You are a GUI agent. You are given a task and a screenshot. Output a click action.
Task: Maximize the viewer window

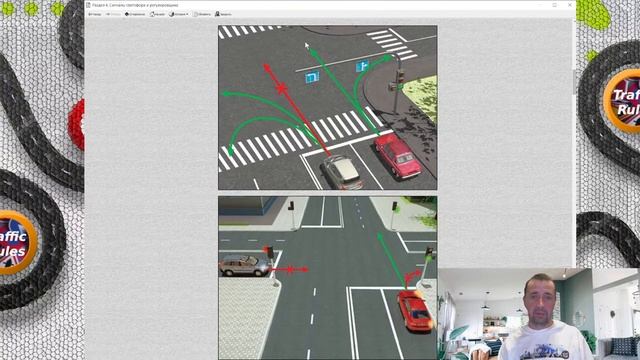click(x=554, y=5)
